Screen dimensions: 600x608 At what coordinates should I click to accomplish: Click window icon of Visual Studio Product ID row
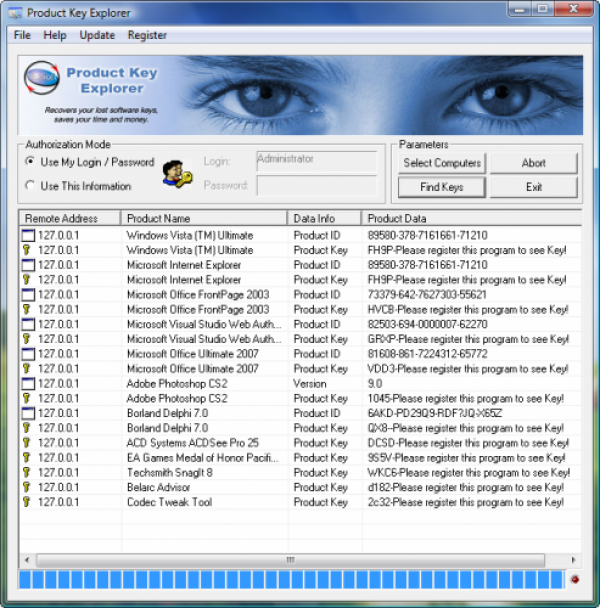click(28, 324)
